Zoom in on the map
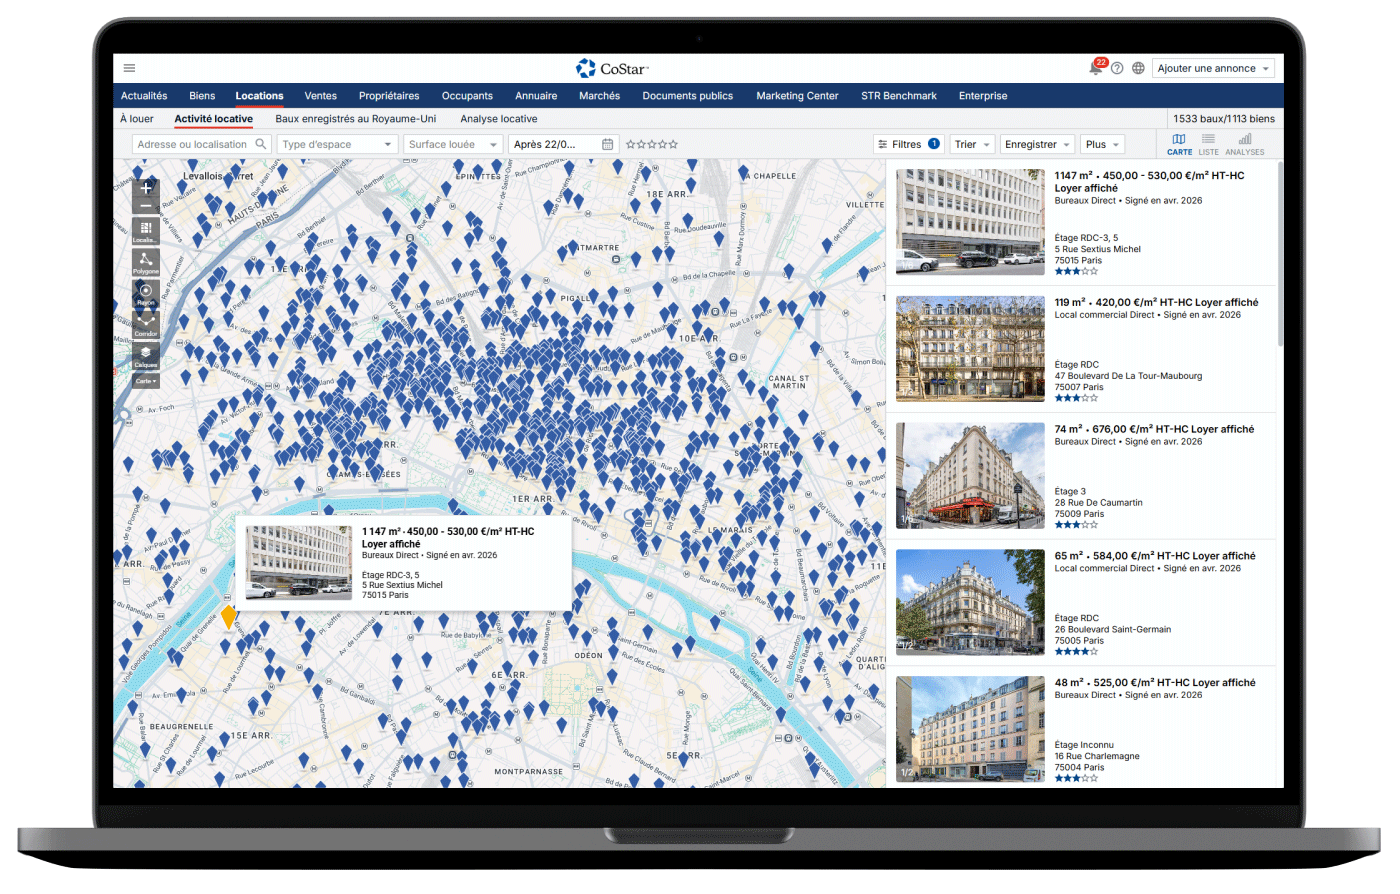The width and height of the screenshot is (1400, 894). tap(146, 188)
